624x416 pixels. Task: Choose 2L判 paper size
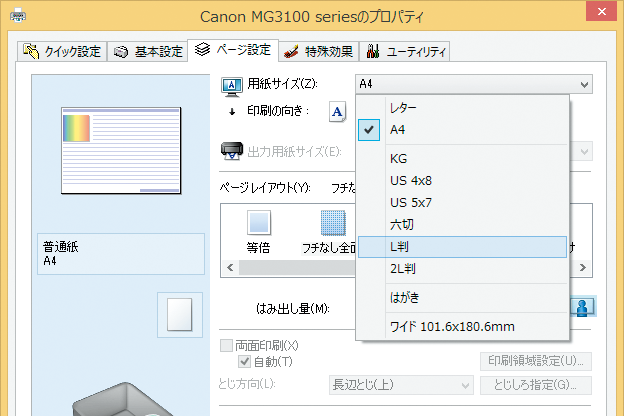click(462, 269)
